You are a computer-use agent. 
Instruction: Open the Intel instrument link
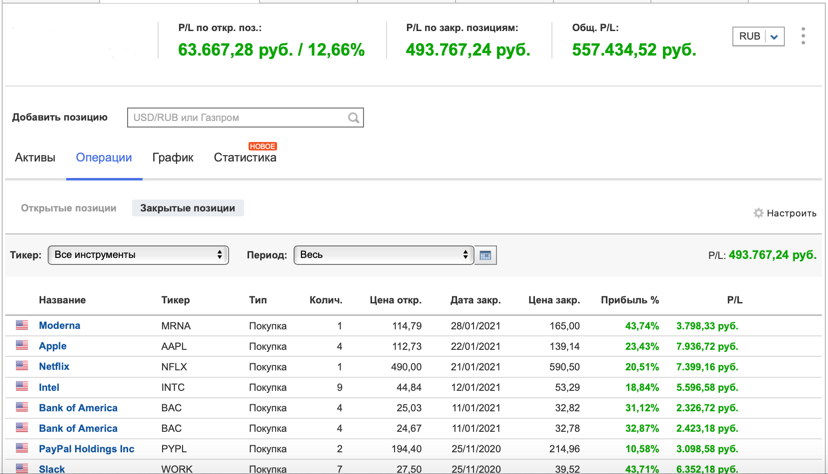(x=49, y=387)
